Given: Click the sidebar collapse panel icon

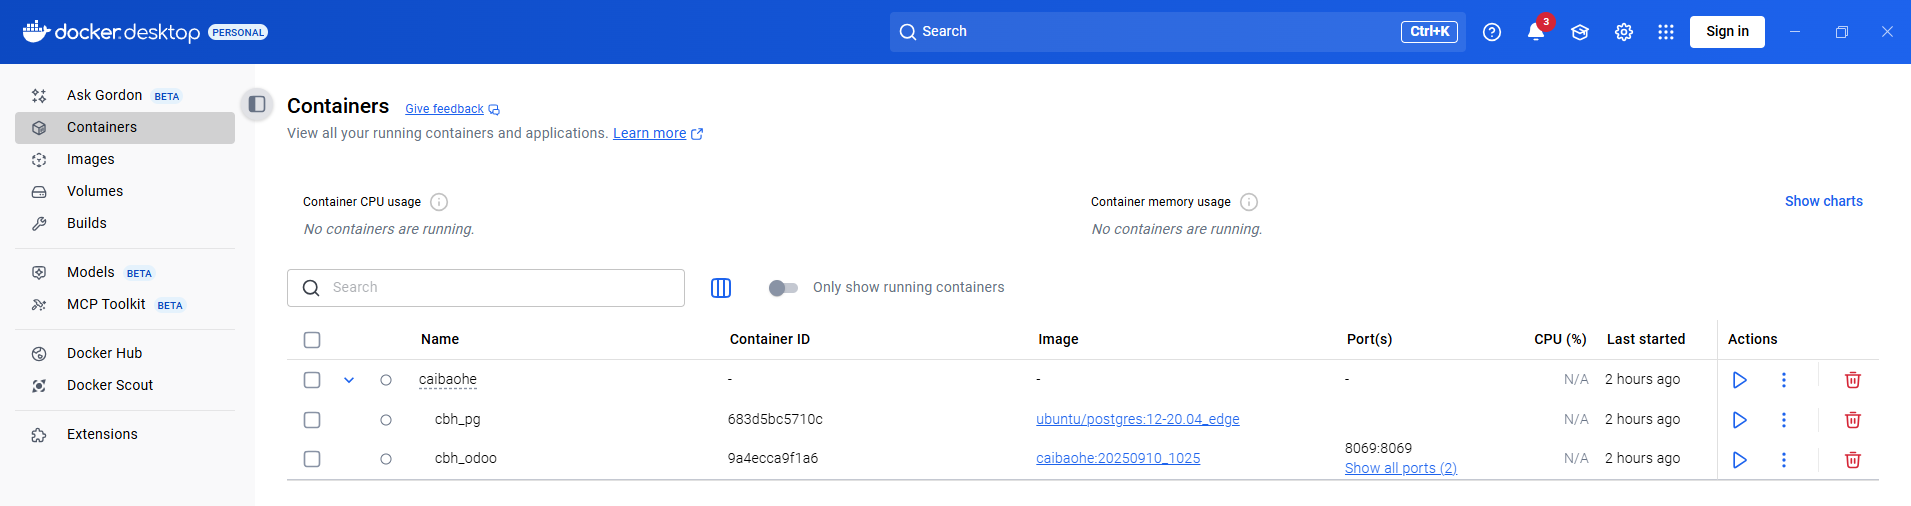Looking at the screenshot, I should tap(257, 104).
